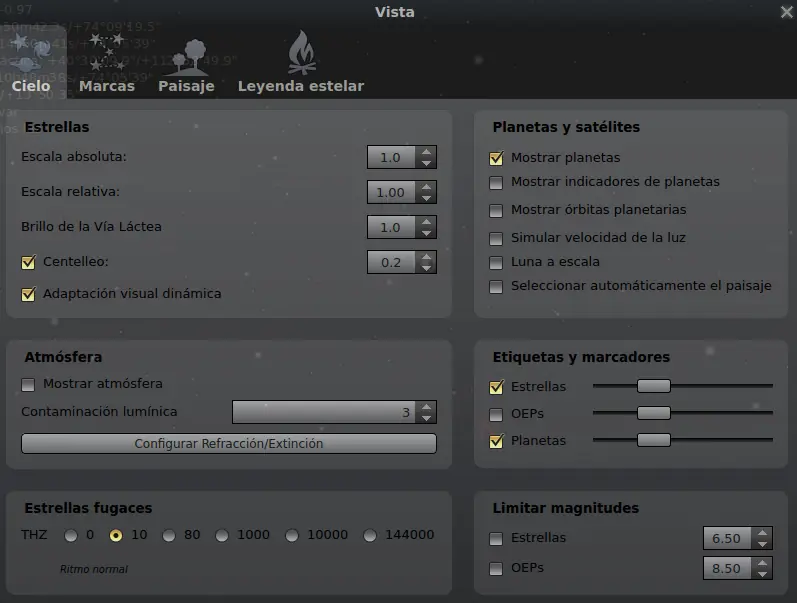
Task: Click the Estrellas magnitude 6.50 field
Action: tap(727, 538)
